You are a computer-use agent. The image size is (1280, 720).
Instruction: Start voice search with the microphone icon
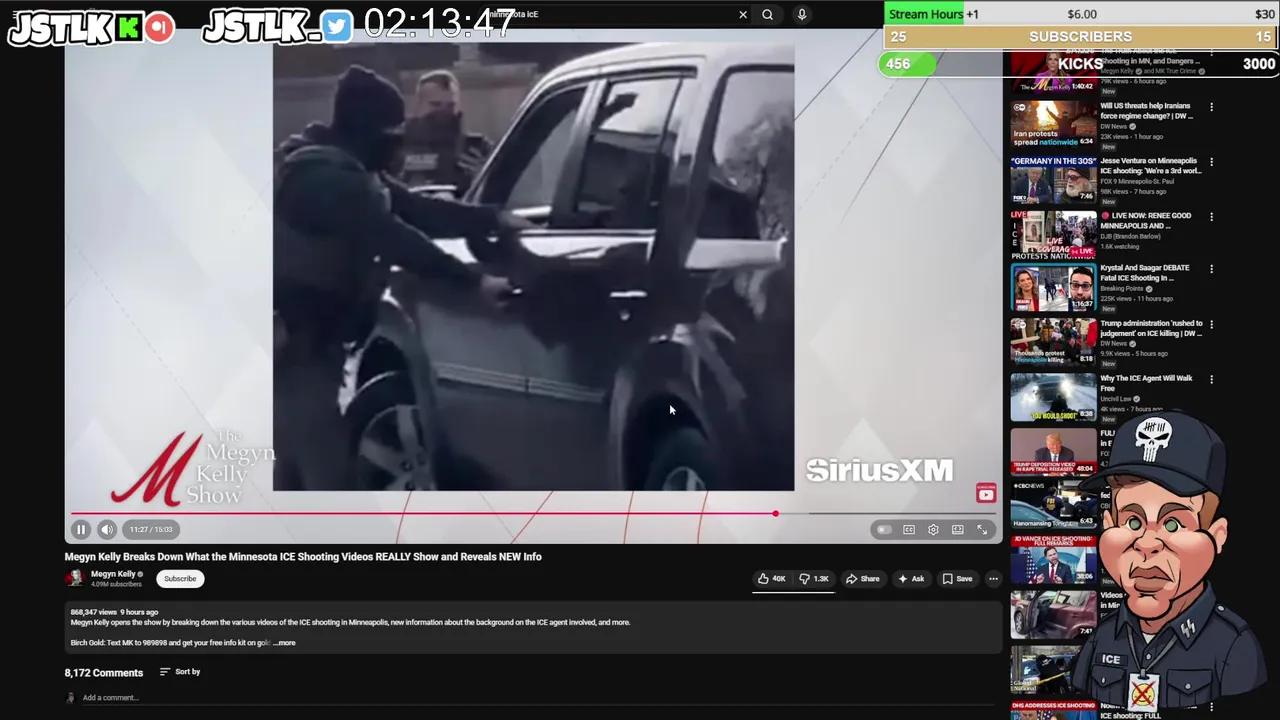pyautogui.click(x=801, y=15)
